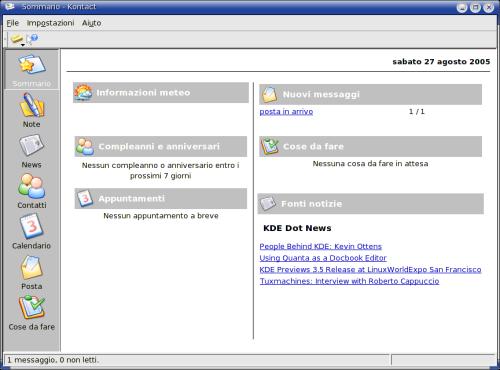Click the Fonti notizie header

point(371,203)
